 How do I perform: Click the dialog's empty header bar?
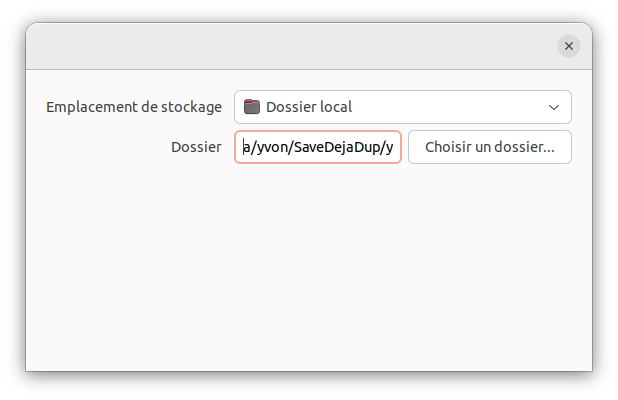click(290, 46)
